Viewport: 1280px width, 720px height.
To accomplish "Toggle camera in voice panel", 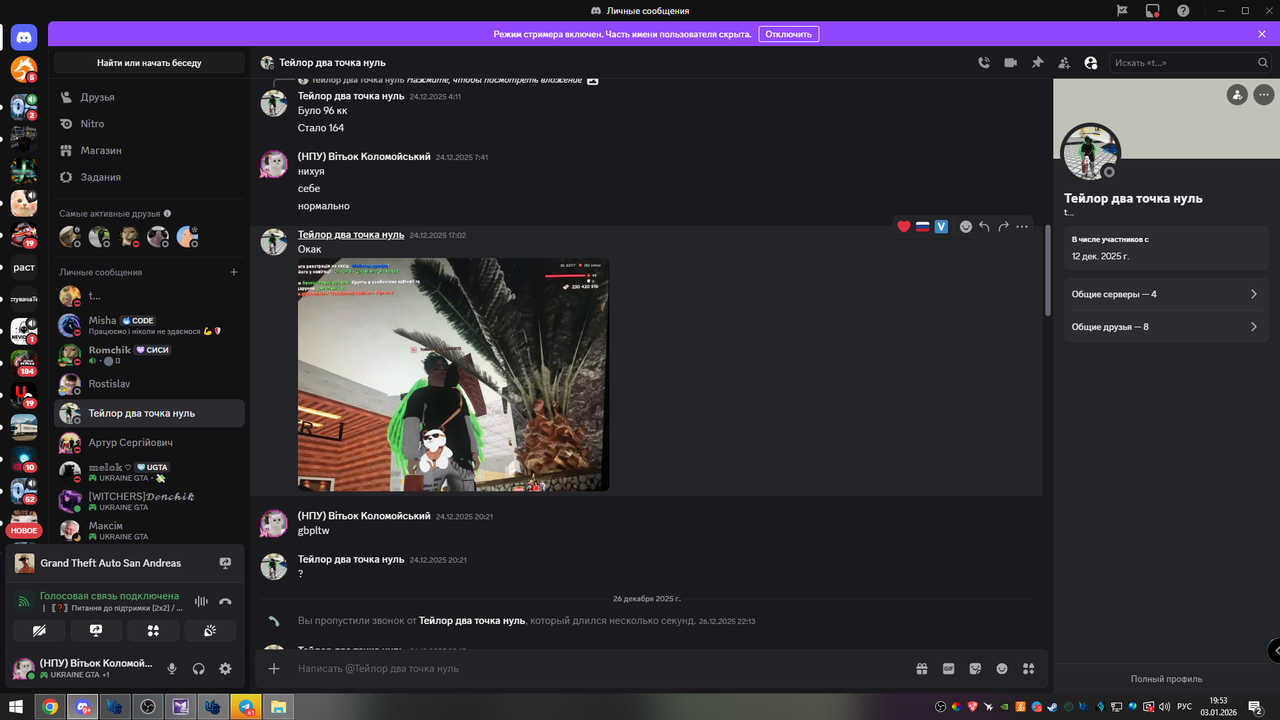I will 39,631.
